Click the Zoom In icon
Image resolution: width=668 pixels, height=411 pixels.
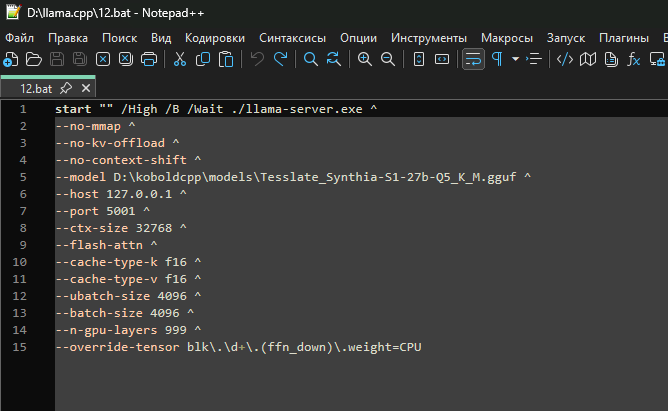pos(364,59)
